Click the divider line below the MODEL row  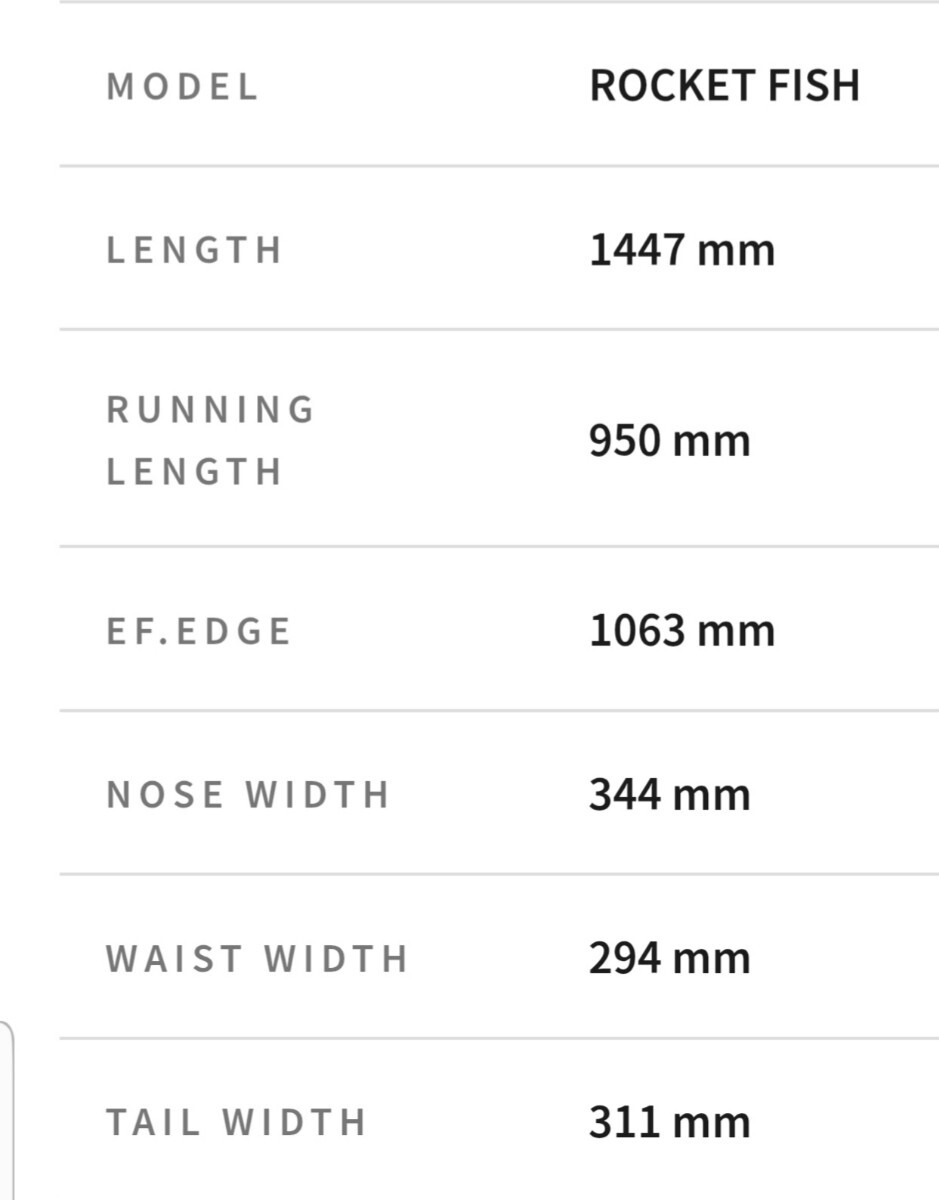tap(498, 166)
